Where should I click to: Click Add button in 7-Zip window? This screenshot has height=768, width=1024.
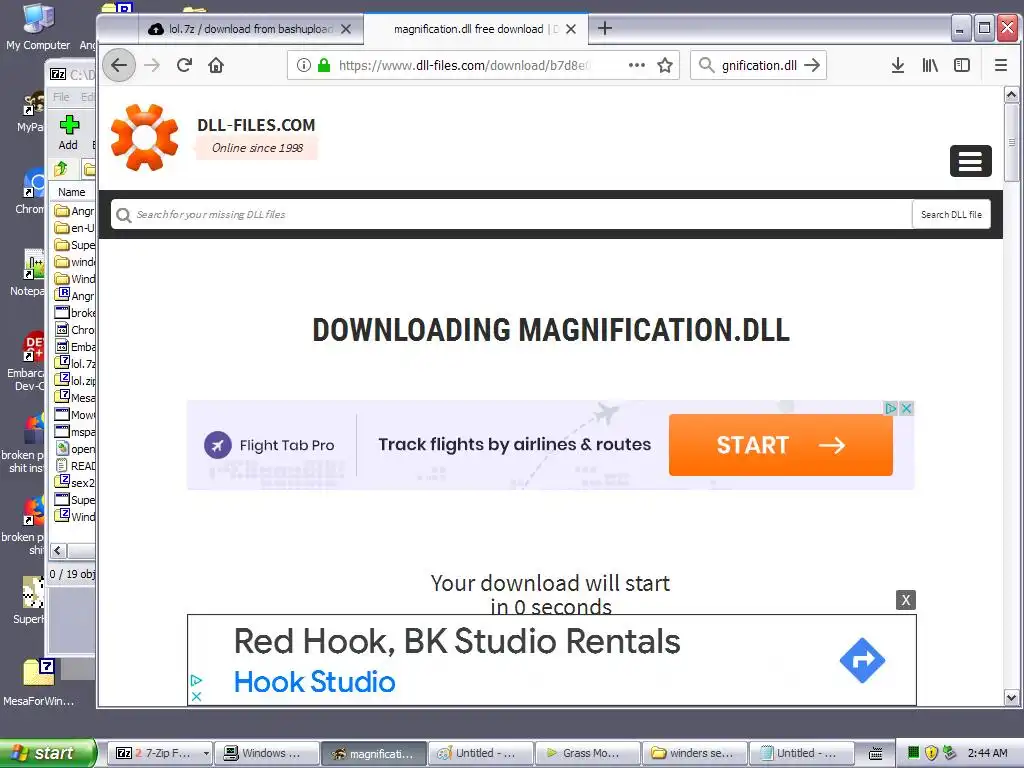point(69,133)
